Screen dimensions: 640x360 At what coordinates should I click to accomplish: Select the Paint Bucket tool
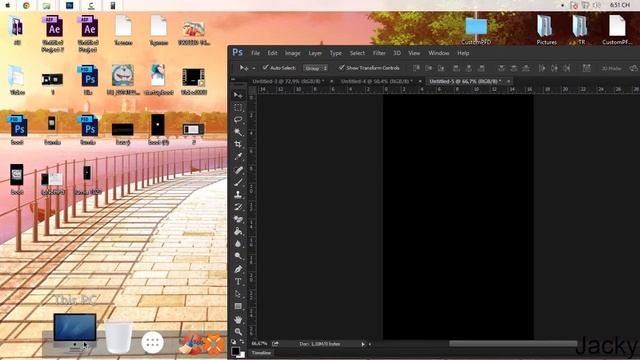pos(238,231)
